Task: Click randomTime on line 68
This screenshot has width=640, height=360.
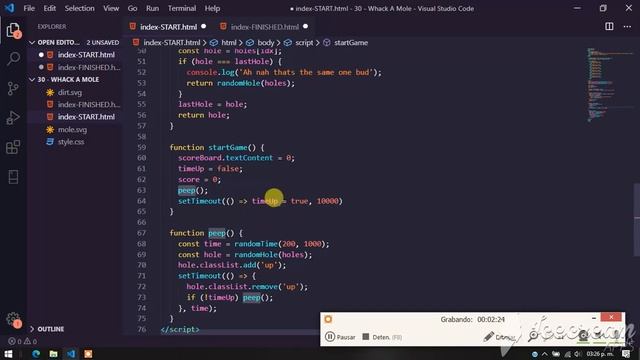Action: [256, 244]
